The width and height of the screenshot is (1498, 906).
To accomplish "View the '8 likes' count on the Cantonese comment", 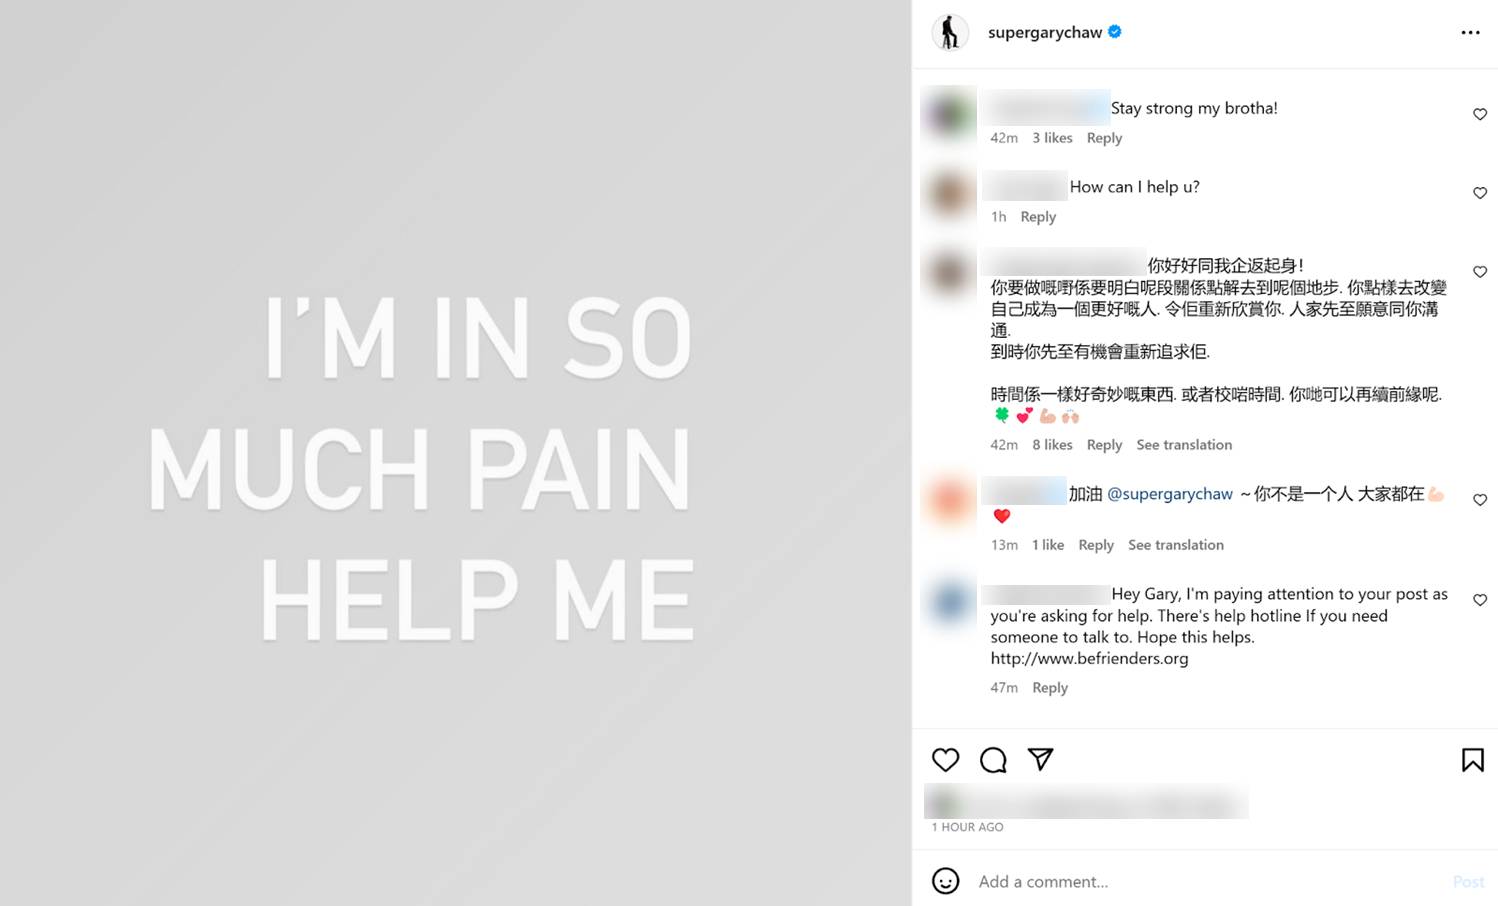I will 1052,445.
